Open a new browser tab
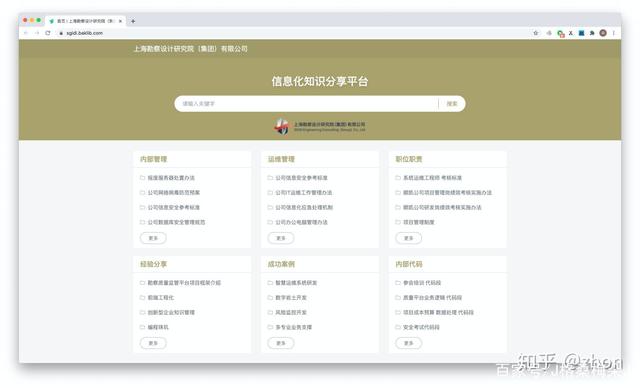Screen dimensions: 640x388 (x=133, y=21)
